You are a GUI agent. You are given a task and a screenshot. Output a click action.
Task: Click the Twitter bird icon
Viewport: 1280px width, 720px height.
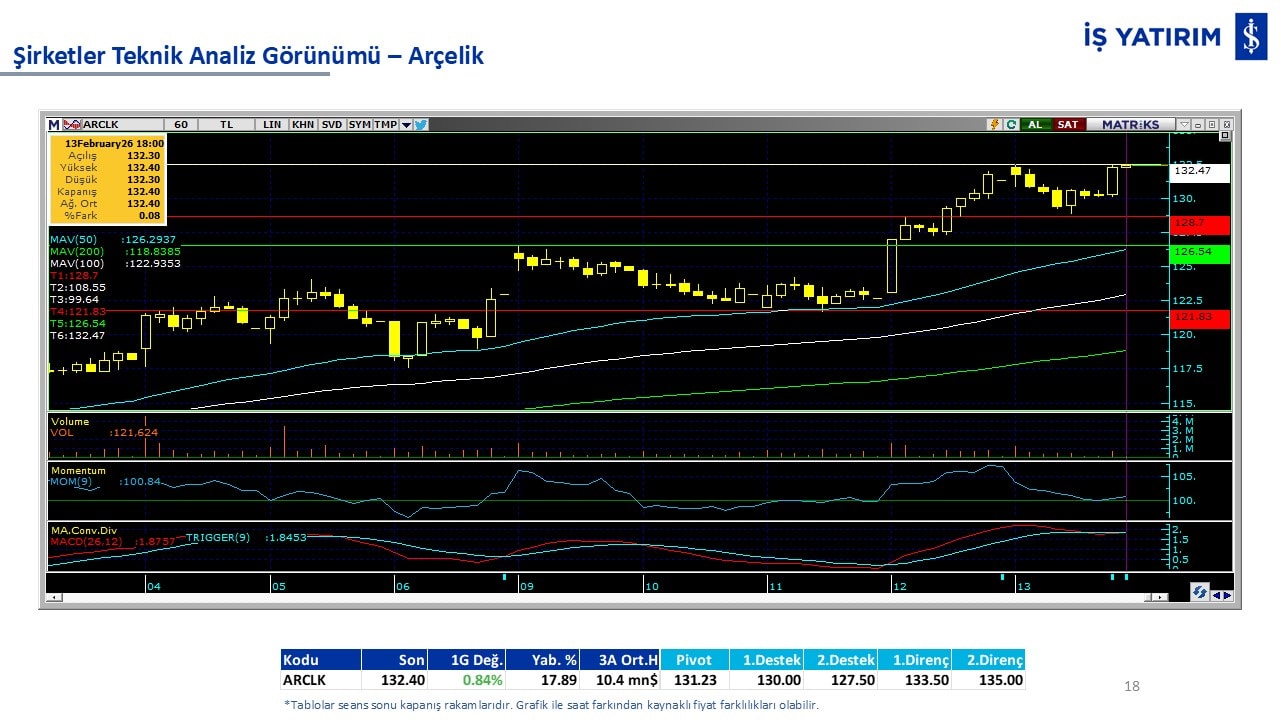click(x=421, y=125)
